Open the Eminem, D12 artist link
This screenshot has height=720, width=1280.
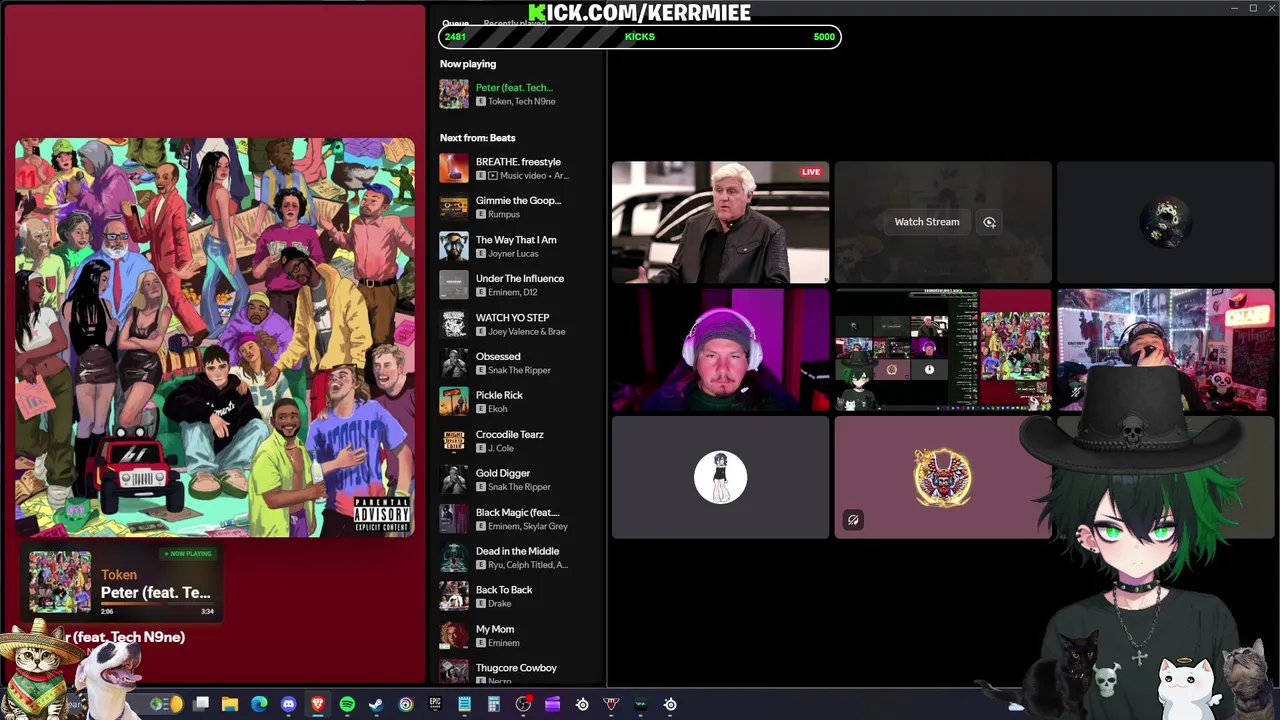pyautogui.click(x=513, y=292)
